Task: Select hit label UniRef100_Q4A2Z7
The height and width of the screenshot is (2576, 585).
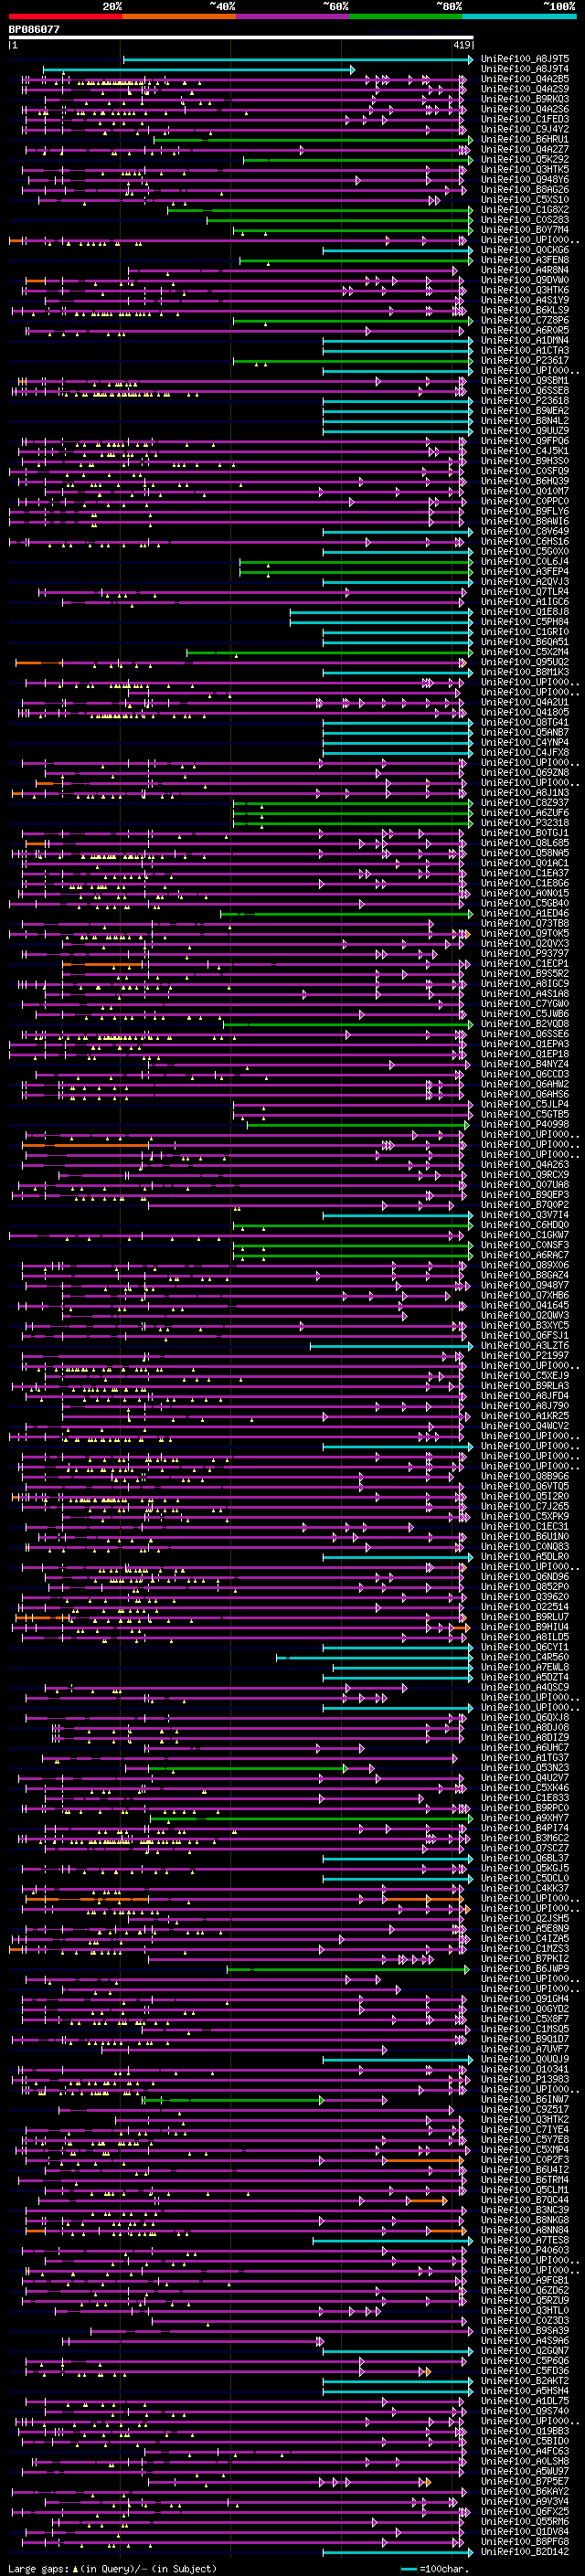Action: [525, 149]
